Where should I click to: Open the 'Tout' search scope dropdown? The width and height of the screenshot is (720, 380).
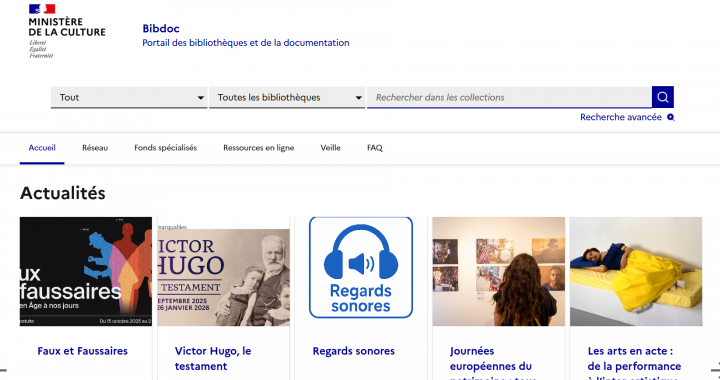129,97
